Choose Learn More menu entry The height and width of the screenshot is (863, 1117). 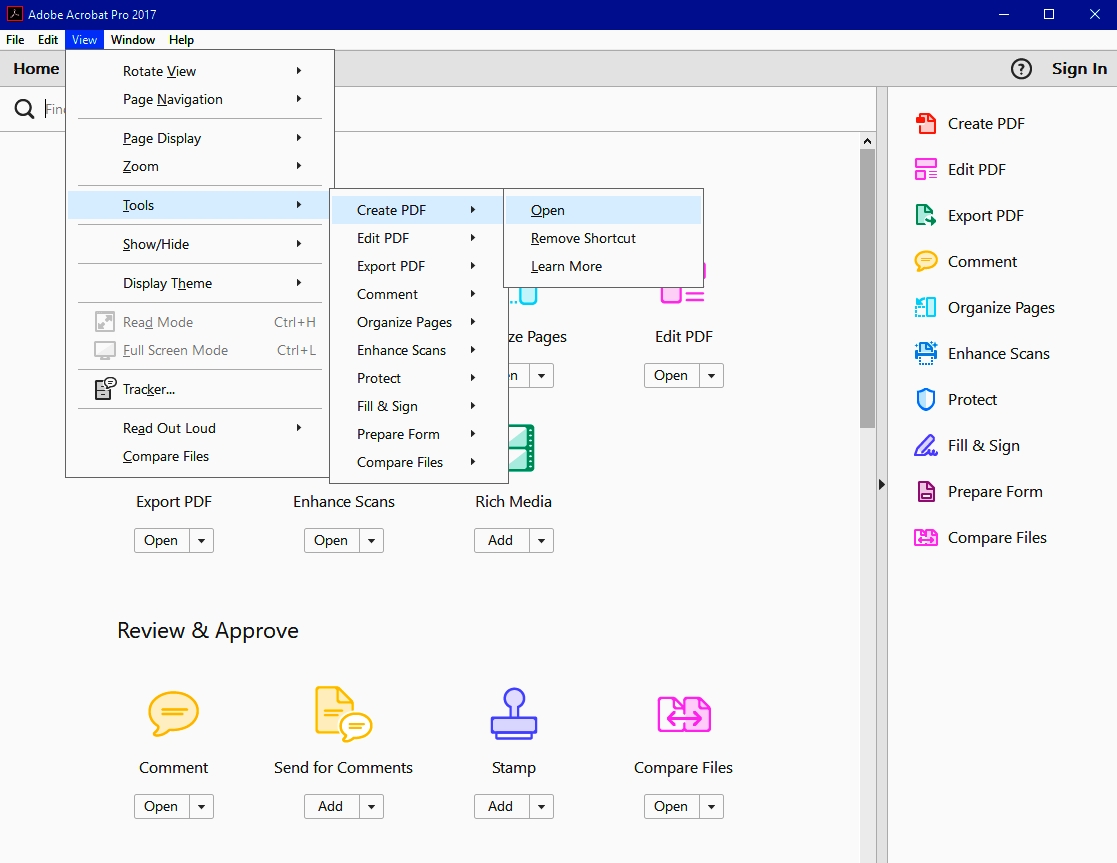(603, 266)
